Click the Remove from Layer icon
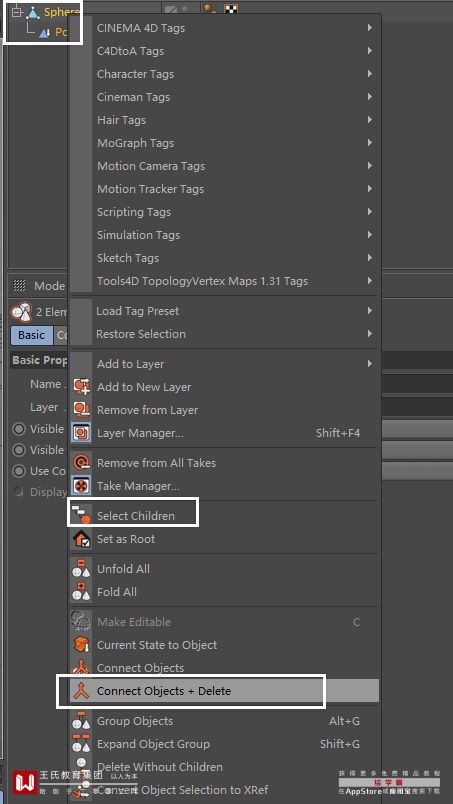The height and width of the screenshot is (804, 453). pyautogui.click(x=82, y=410)
